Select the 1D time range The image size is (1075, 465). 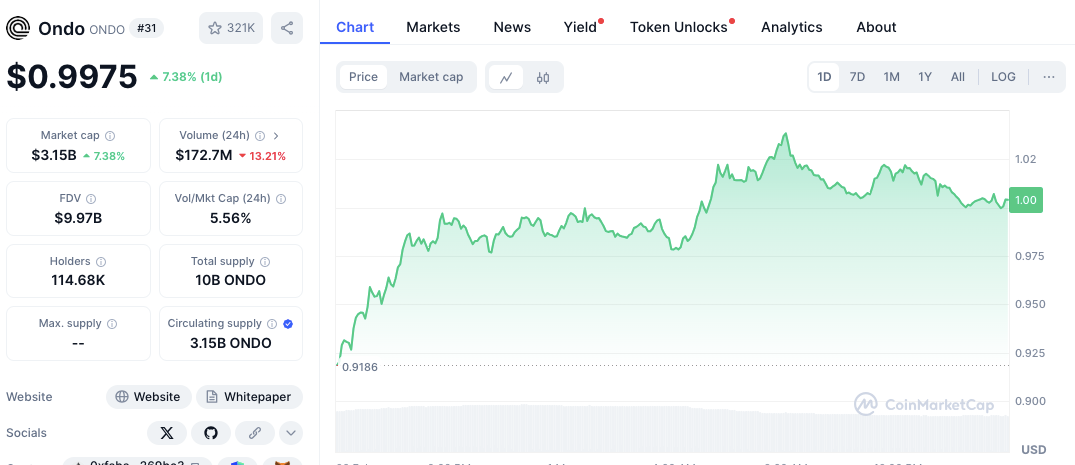click(x=824, y=77)
